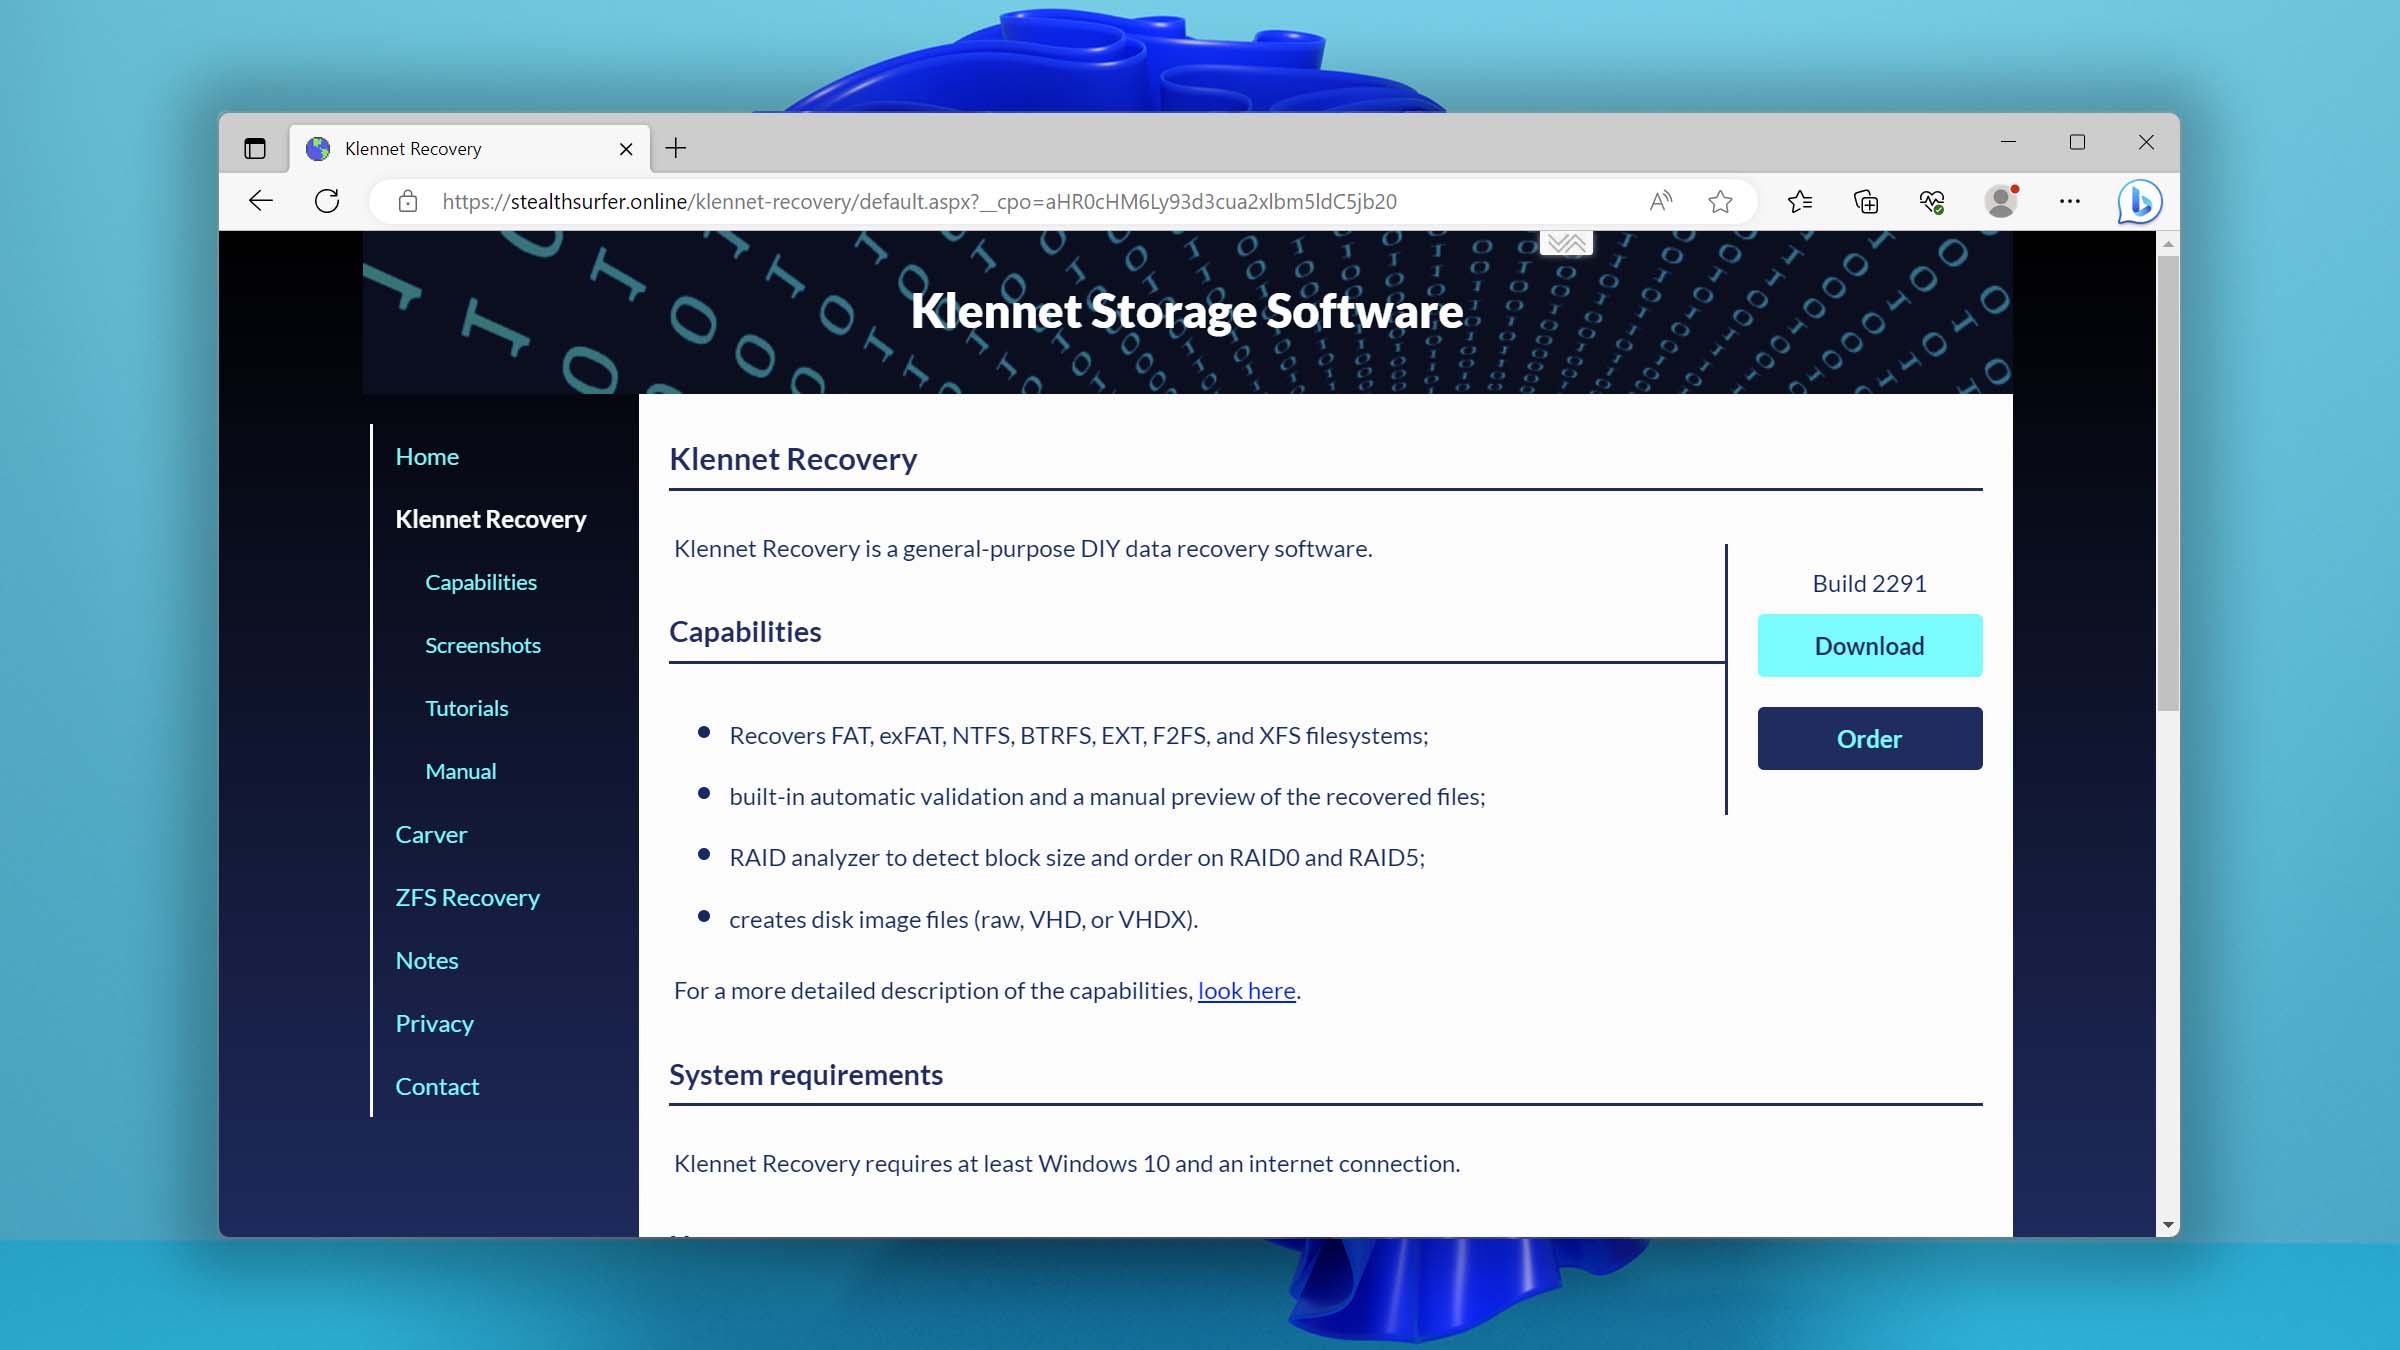
Task: Open Manual sidebar link
Action: point(461,771)
